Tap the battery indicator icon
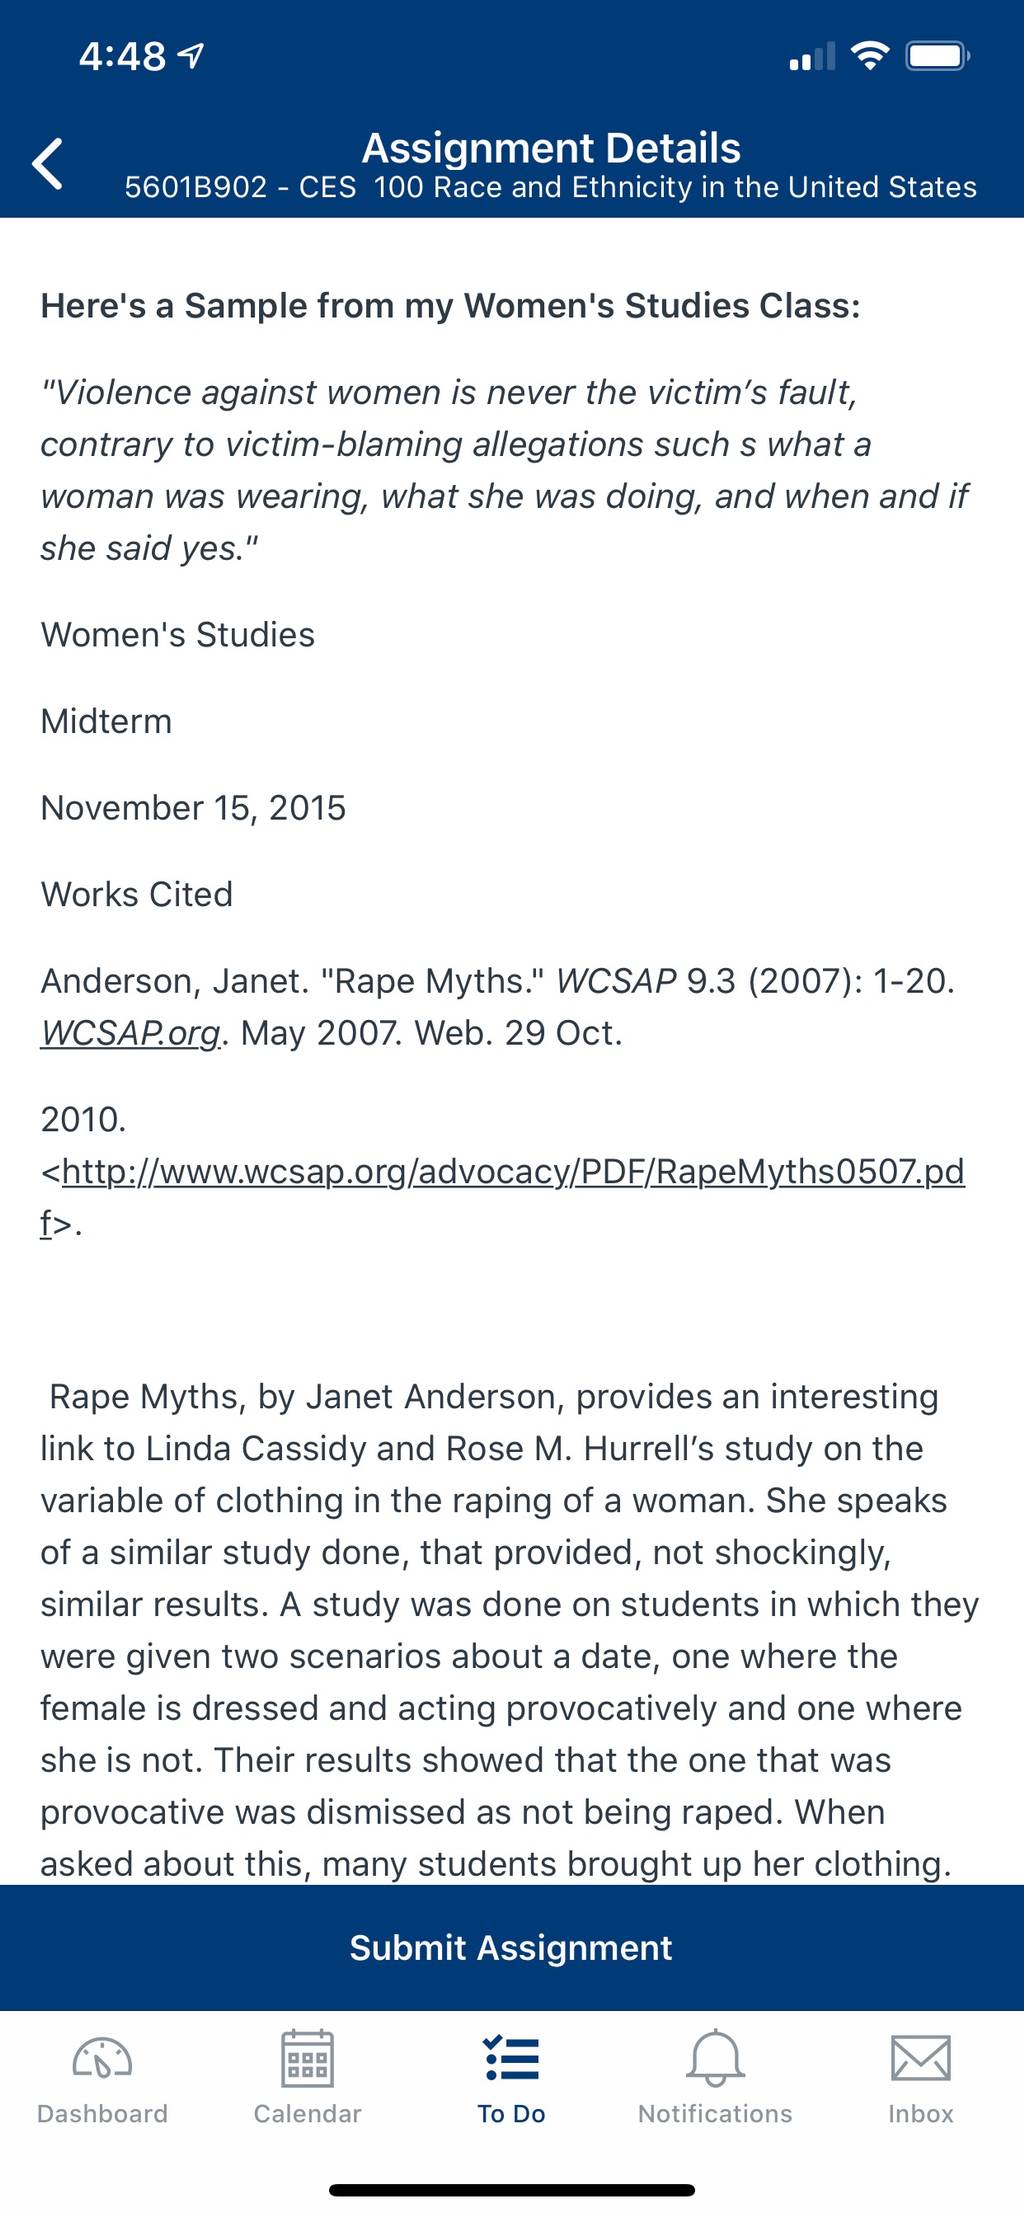Viewport: 1024px width, 2216px height. [937, 55]
